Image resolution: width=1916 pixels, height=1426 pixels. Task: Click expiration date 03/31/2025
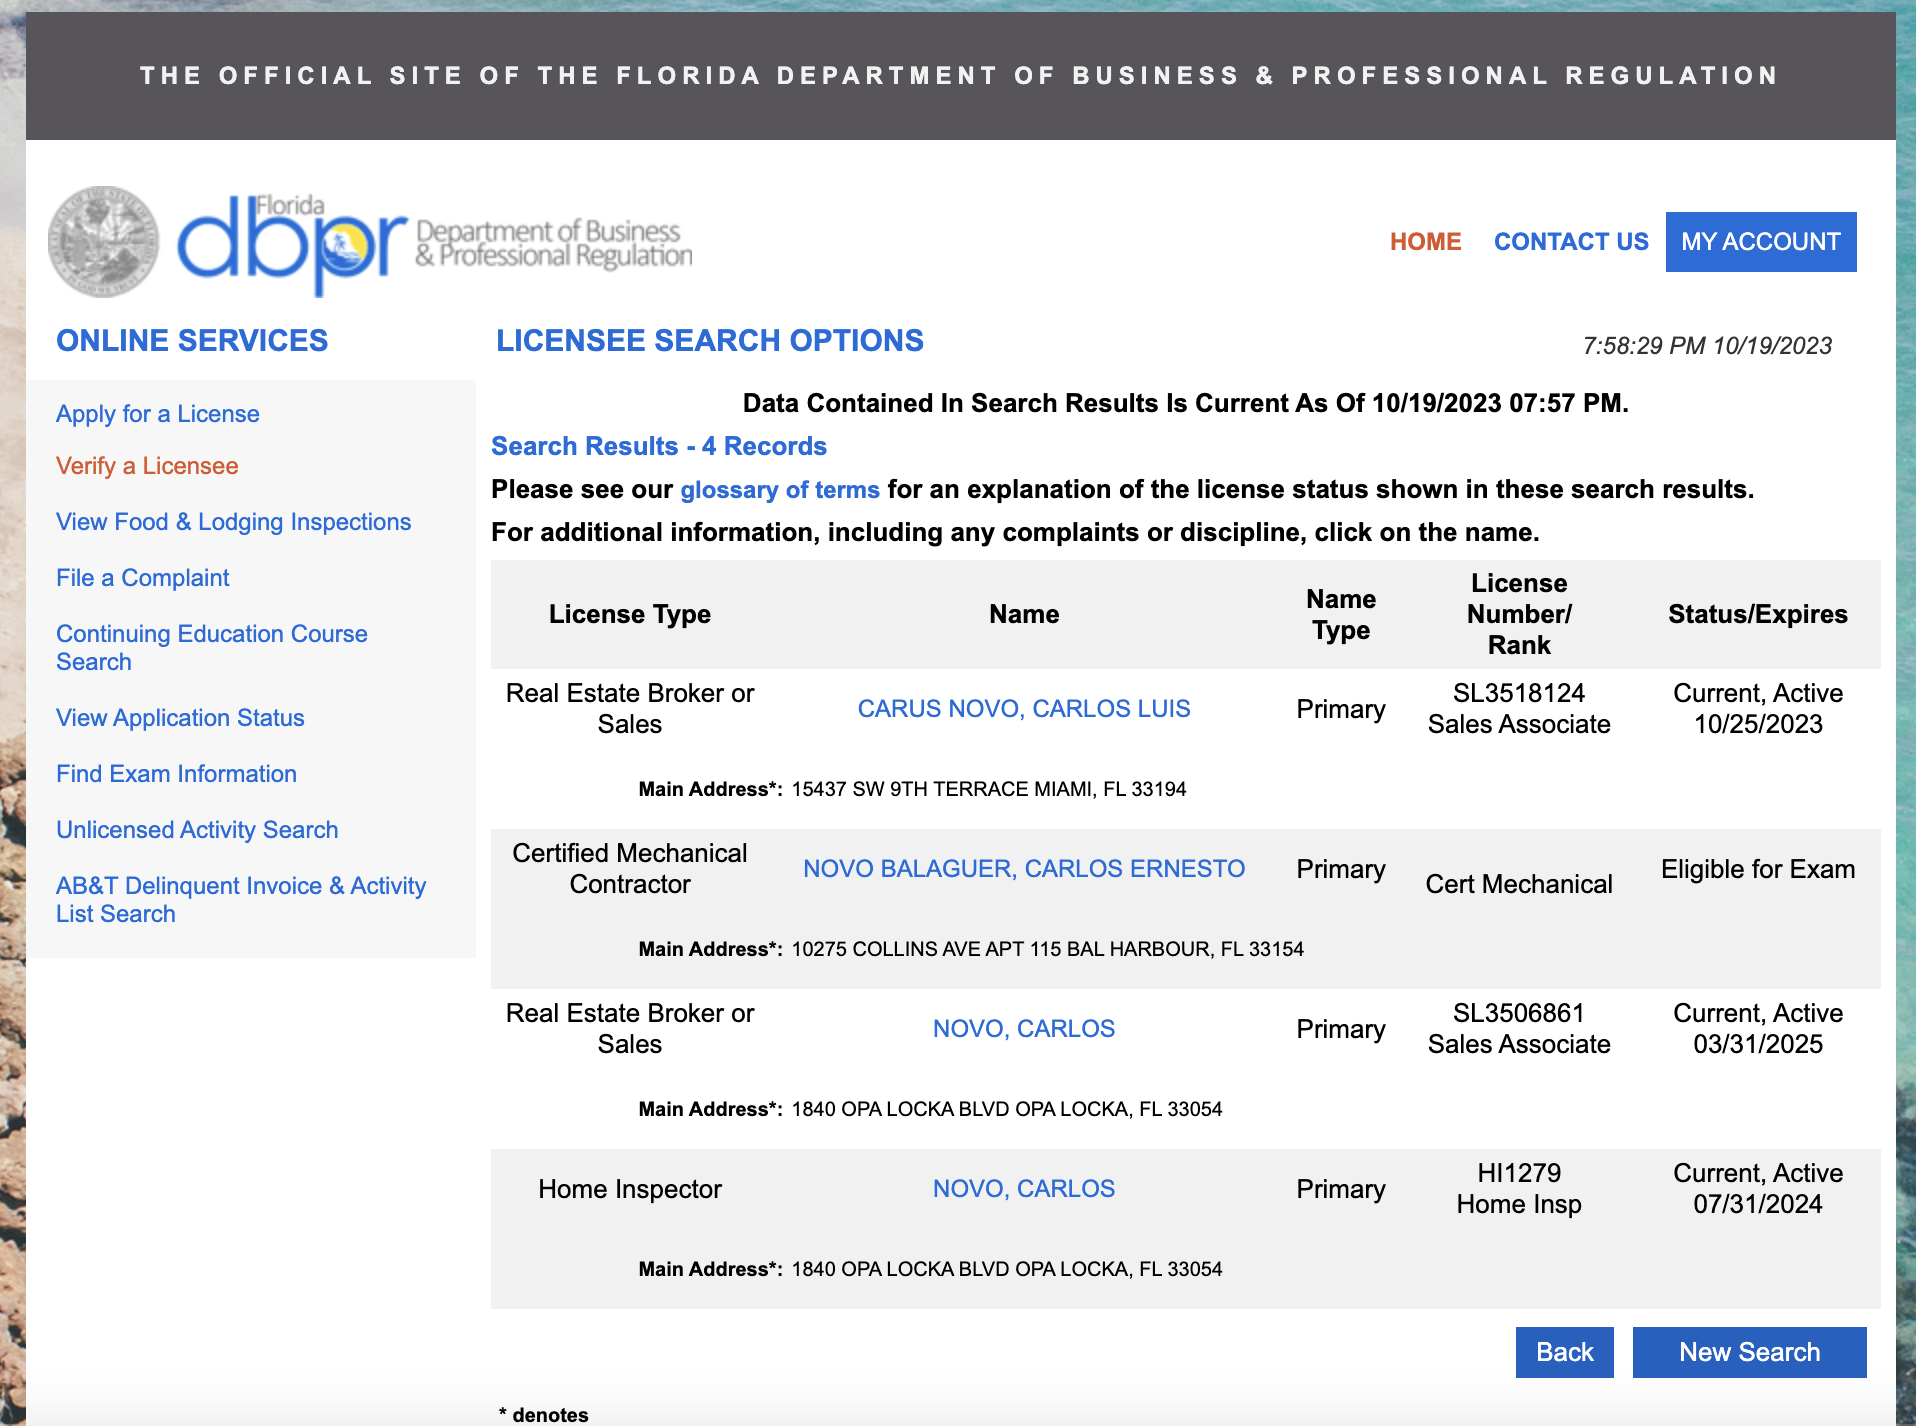click(x=1758, y=1044)
